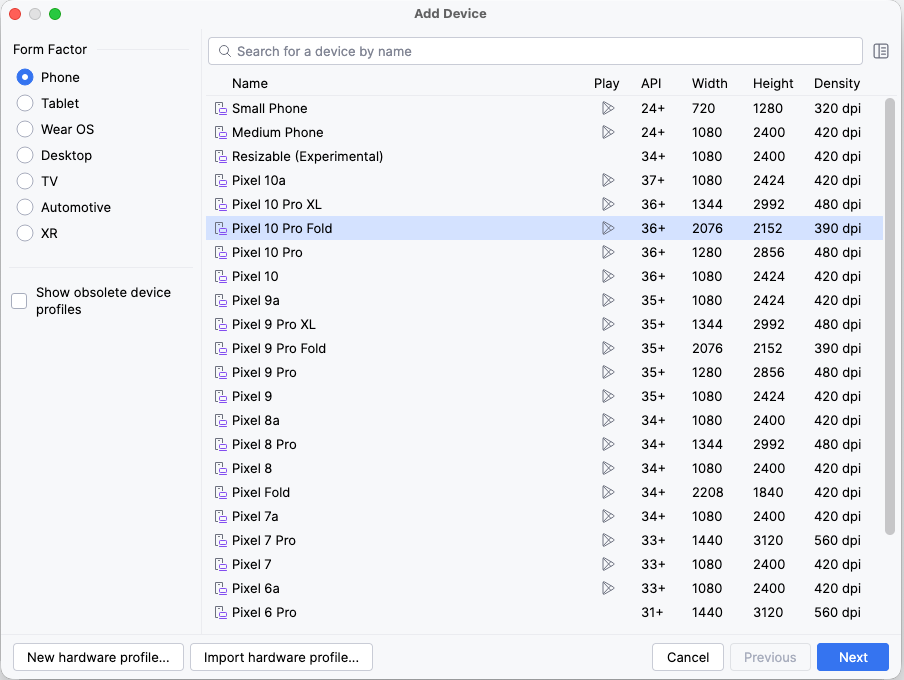This screenshot has width=904, height=680.
Task: Sort by the Height column header
Action: 773,84
